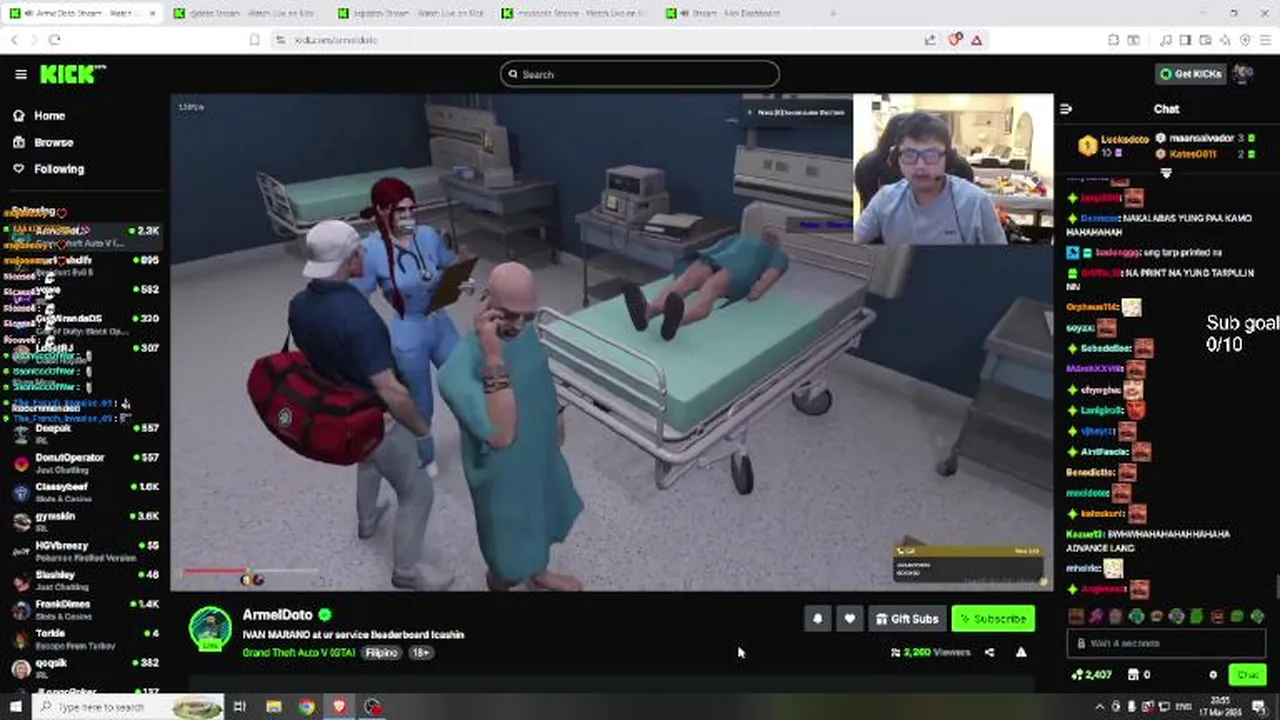Click the Windows taskbar search box
Image resolution: width=1280 pixels, height=720 pixels.
(129, 707)
